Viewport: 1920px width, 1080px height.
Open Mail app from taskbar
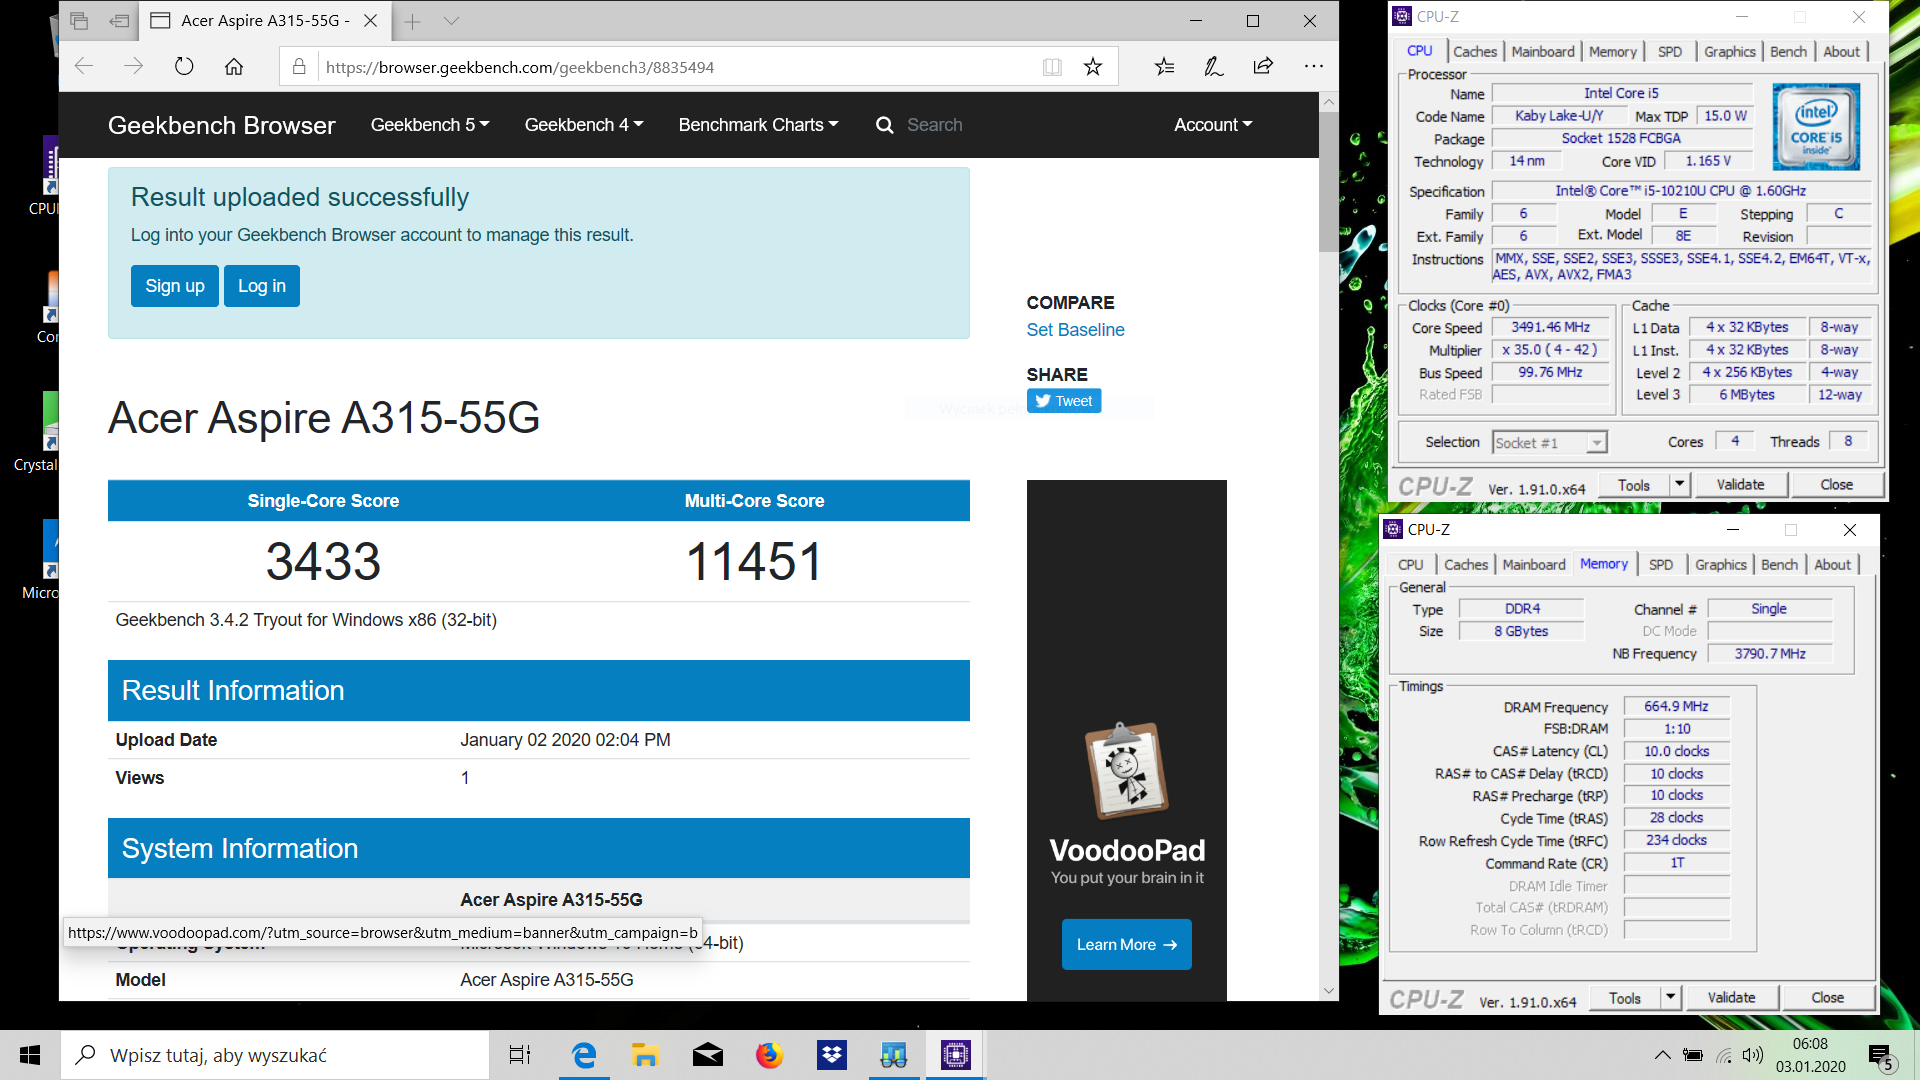[708, 1055]
